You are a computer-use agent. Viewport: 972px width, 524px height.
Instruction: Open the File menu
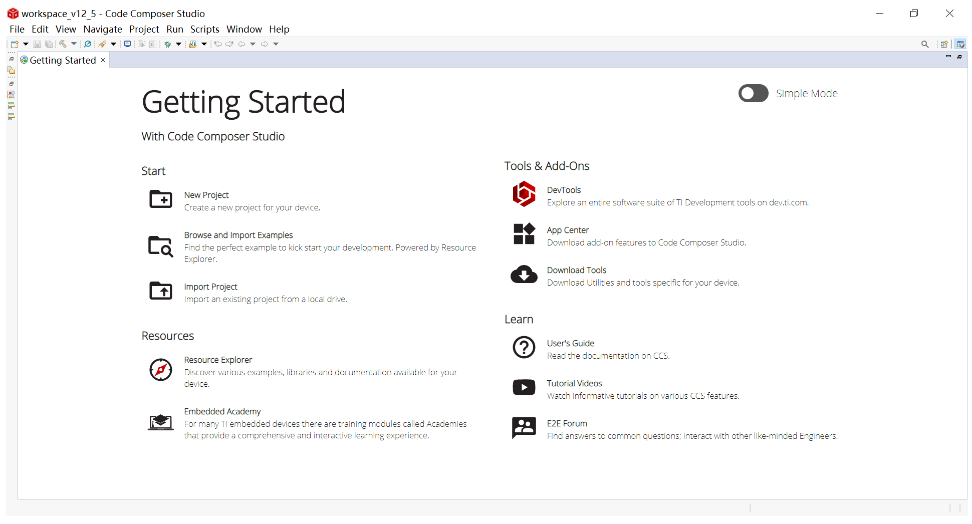[x=17, y=29]
